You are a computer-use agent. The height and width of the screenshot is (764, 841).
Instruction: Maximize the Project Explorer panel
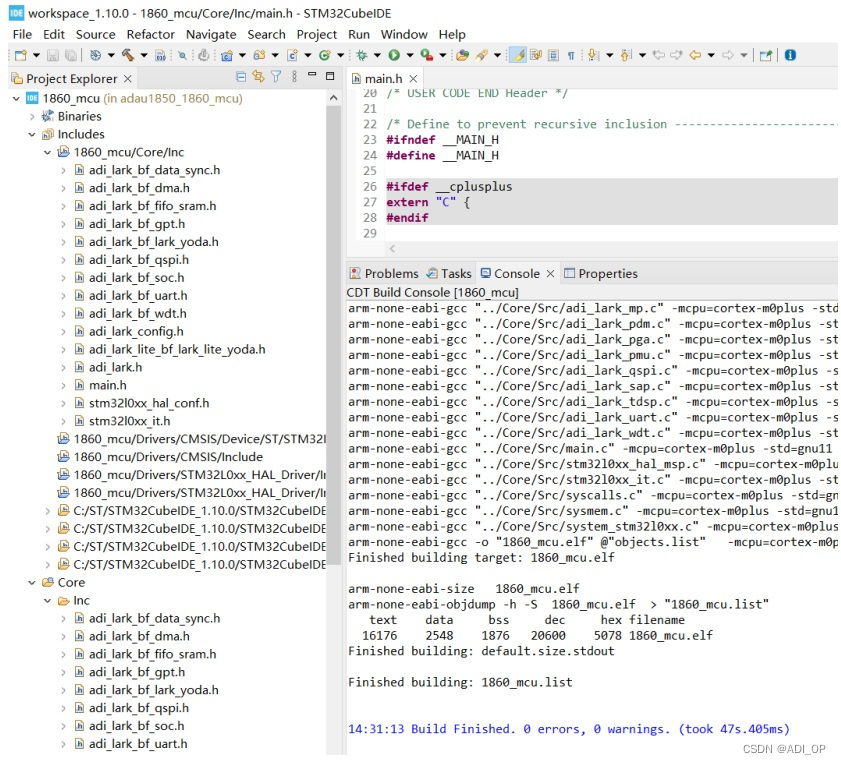pos(330,76)
